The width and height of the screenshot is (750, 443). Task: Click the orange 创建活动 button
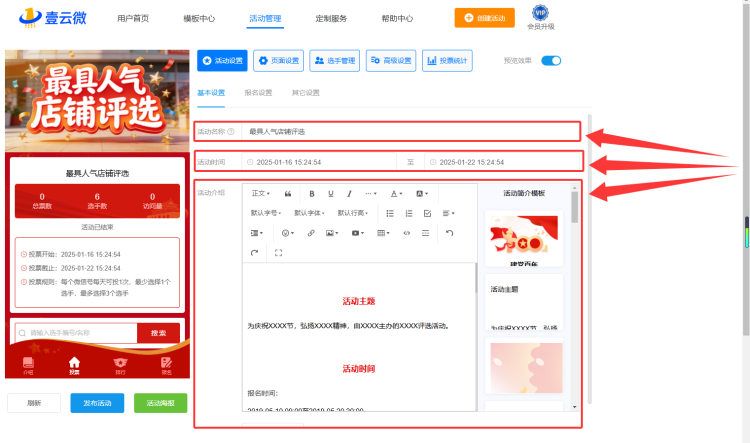485,18
